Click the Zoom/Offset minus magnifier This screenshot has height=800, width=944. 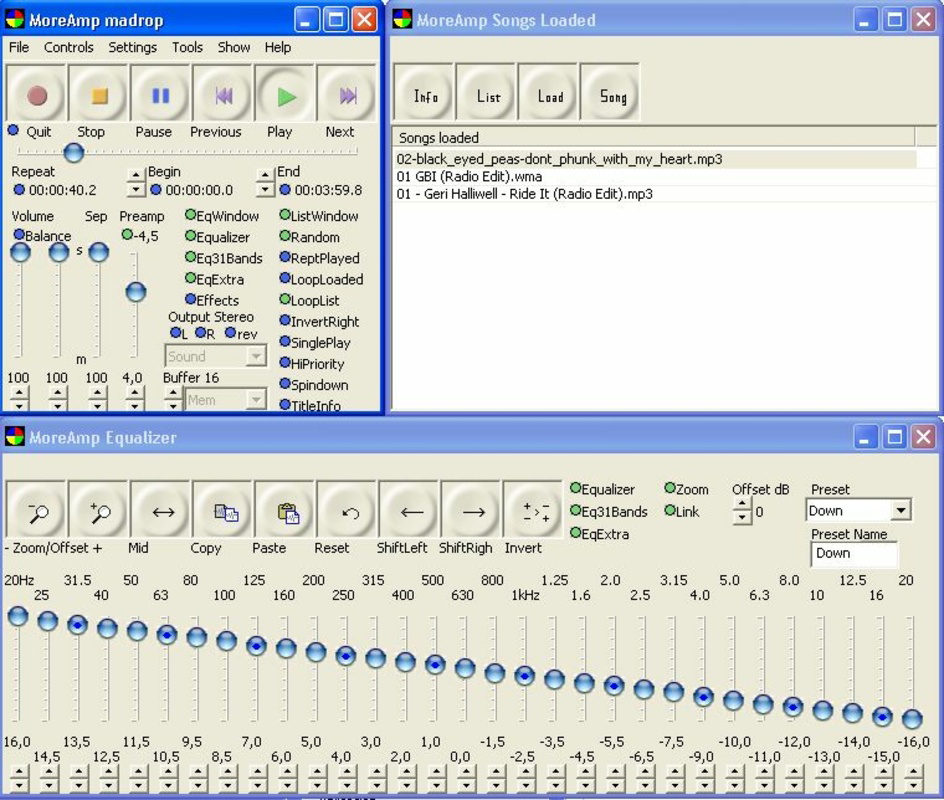[x=36, y=511]
